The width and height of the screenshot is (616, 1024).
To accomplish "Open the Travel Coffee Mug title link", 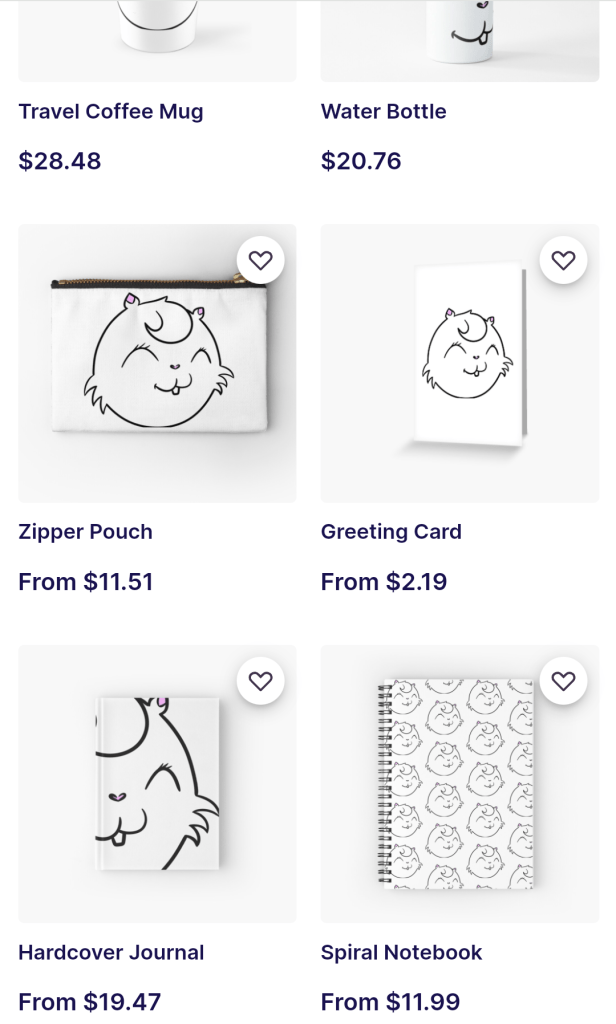I will 111,112.
